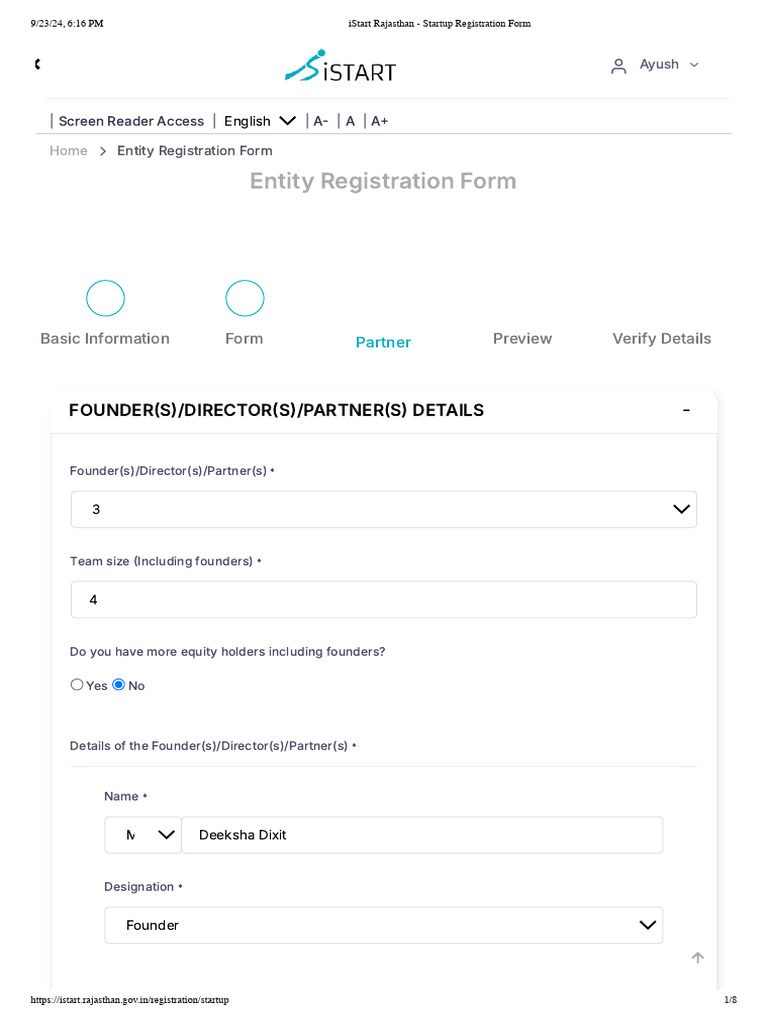
Task: Open the Founder(s)/Director(s)/Partner(s) count dropdown
Action: pos(383,509)
